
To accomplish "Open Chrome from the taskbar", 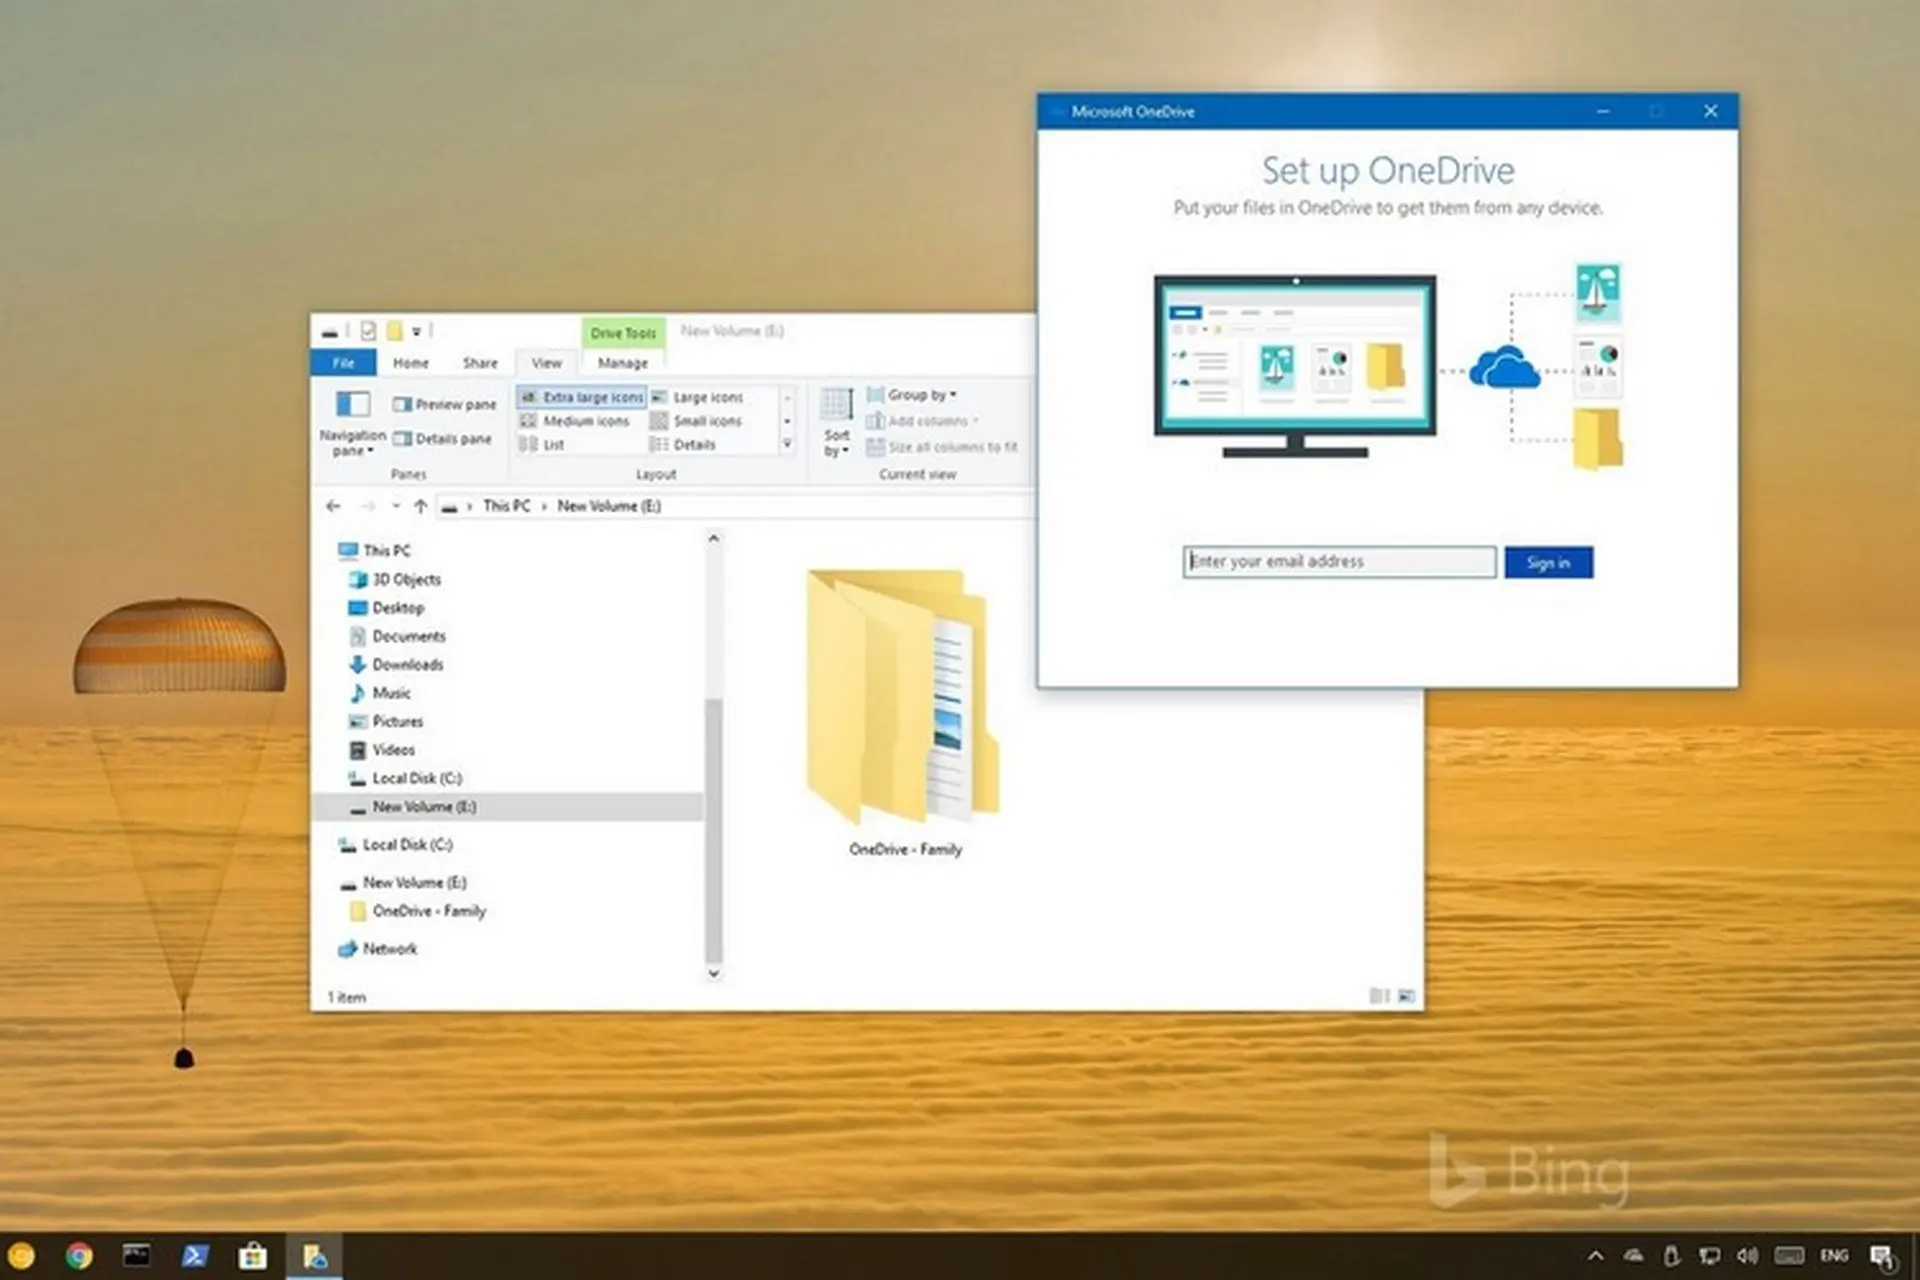I will click(x=78, y=1255).
